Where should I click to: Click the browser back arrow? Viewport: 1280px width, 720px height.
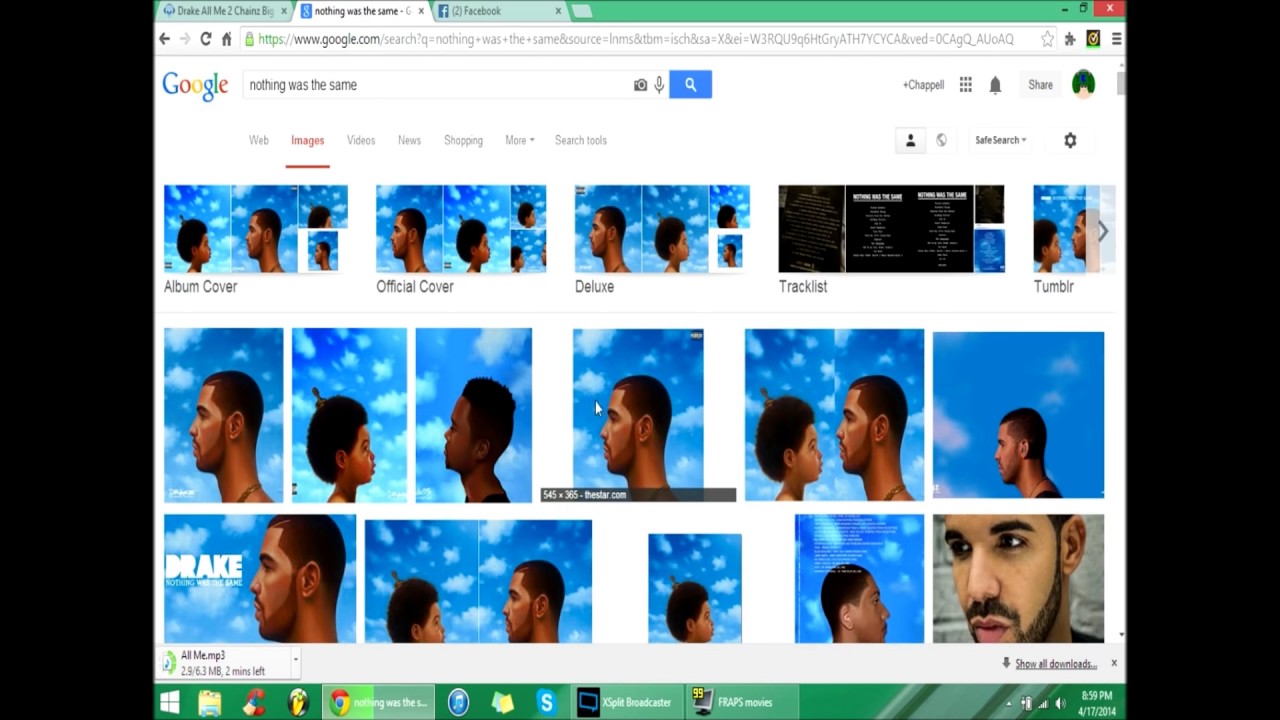click(x=164, y=39)
